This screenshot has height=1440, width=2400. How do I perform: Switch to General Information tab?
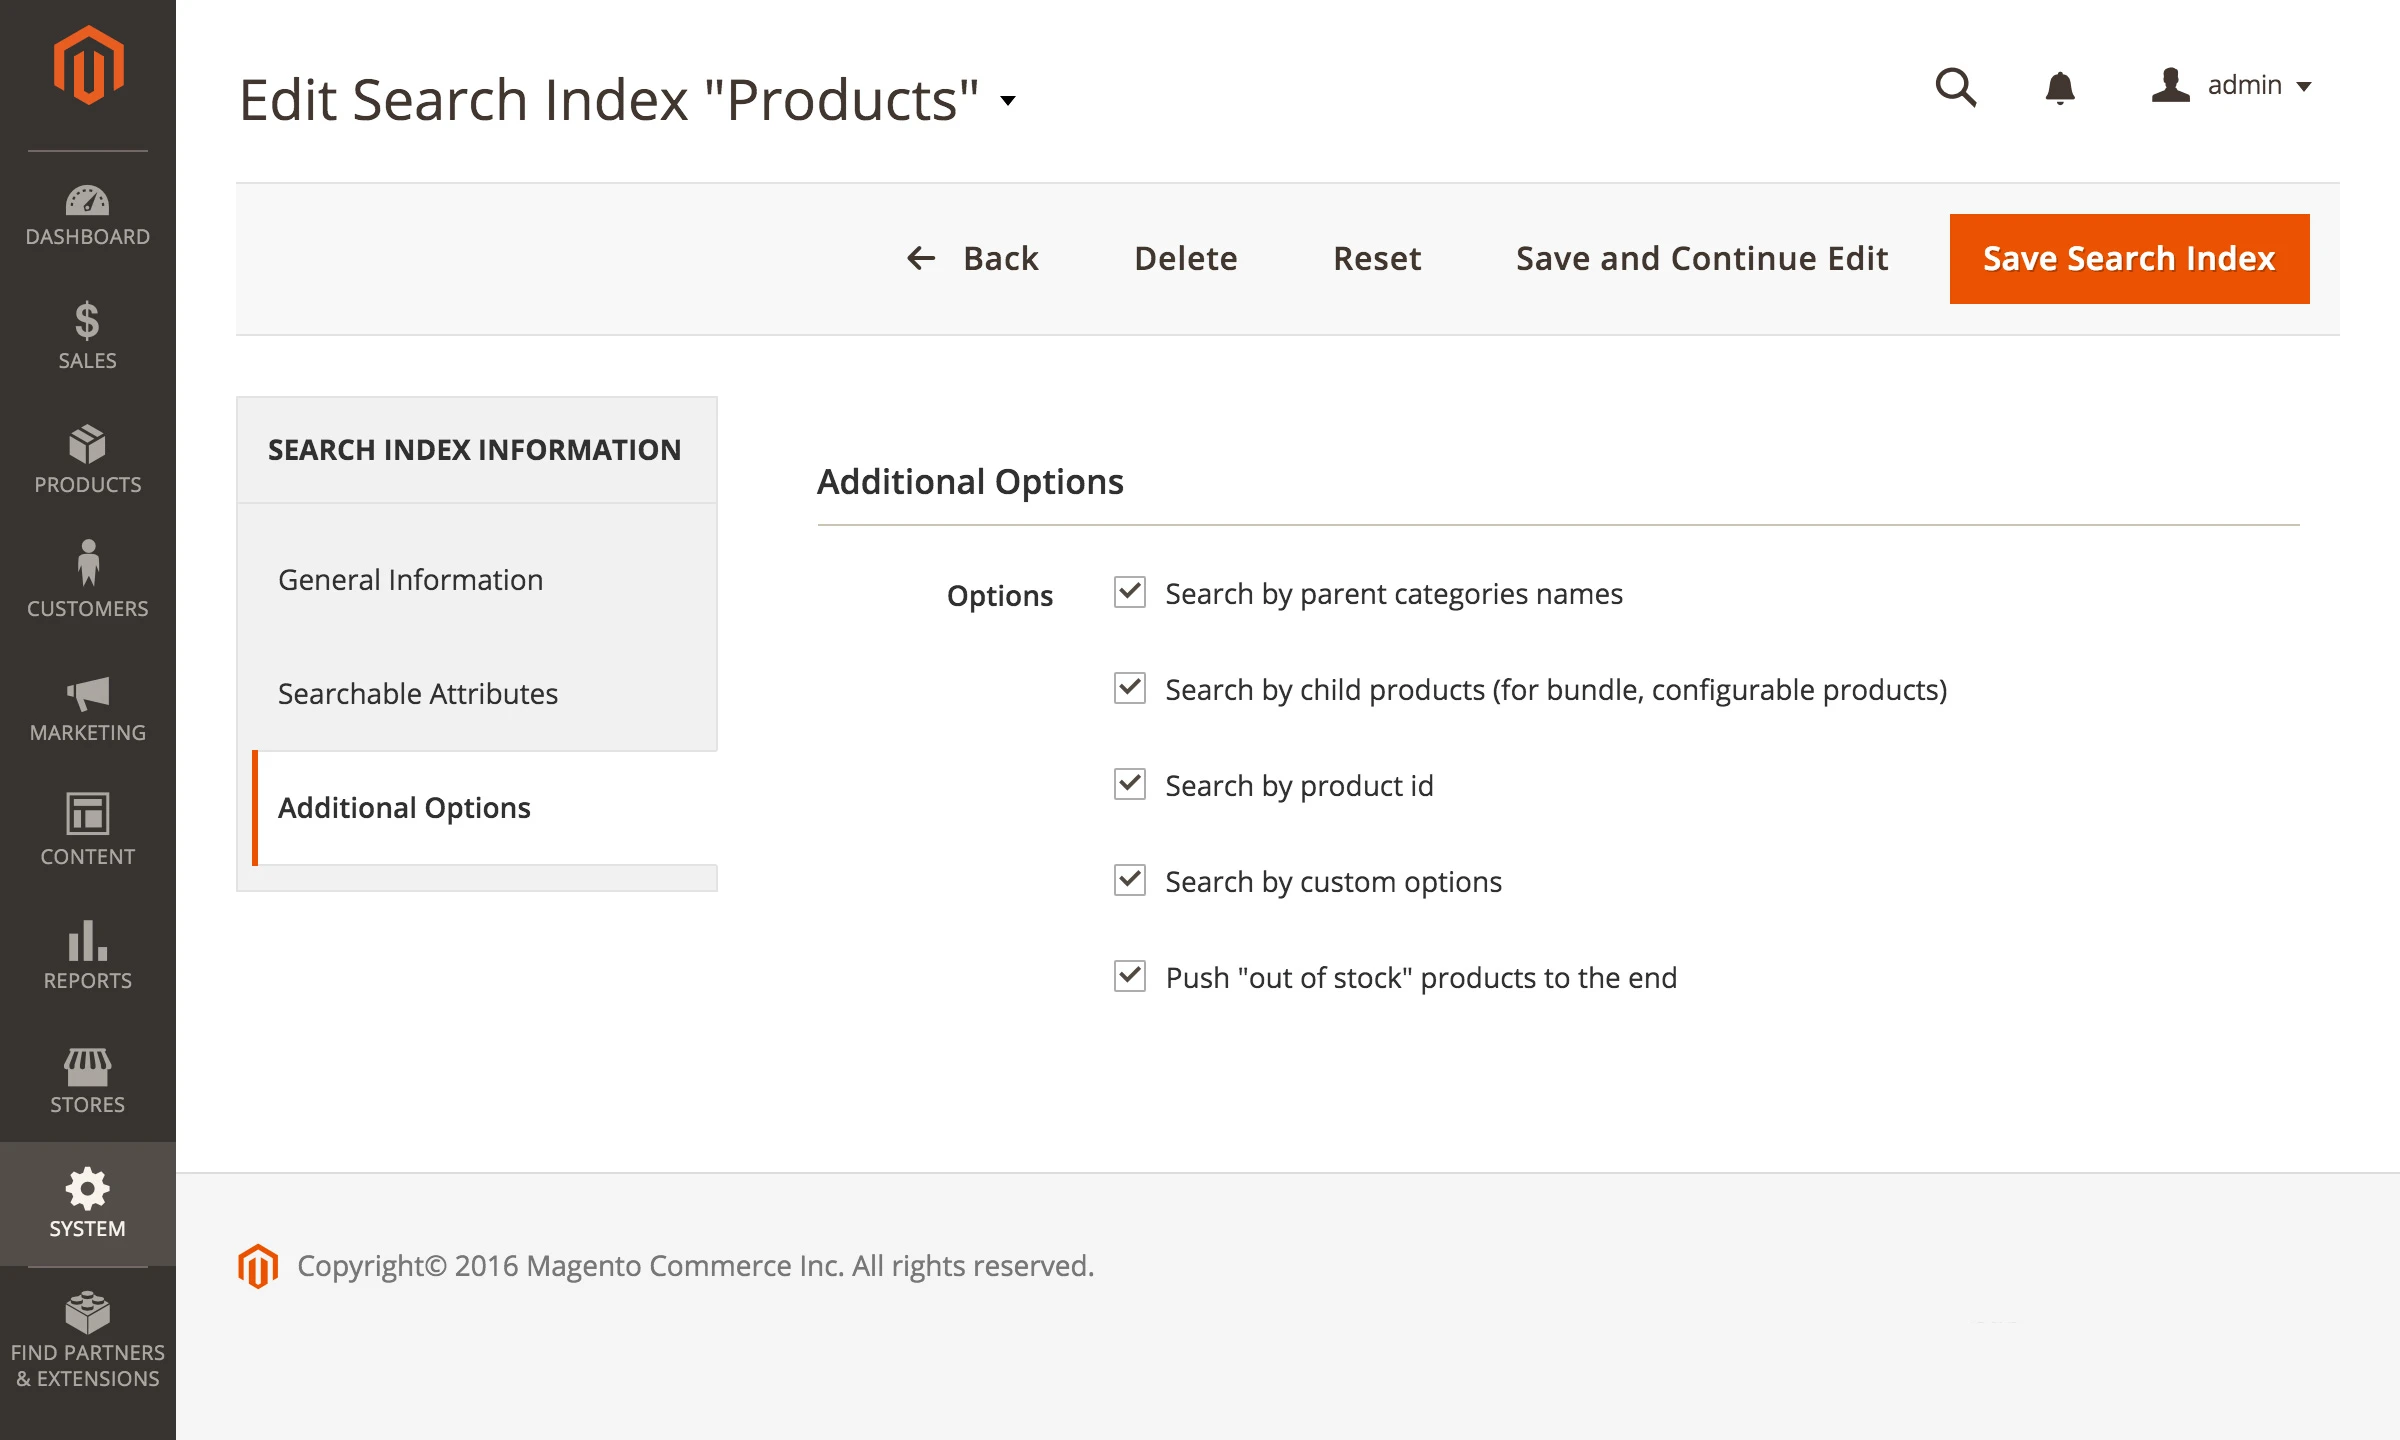[410, 580]
